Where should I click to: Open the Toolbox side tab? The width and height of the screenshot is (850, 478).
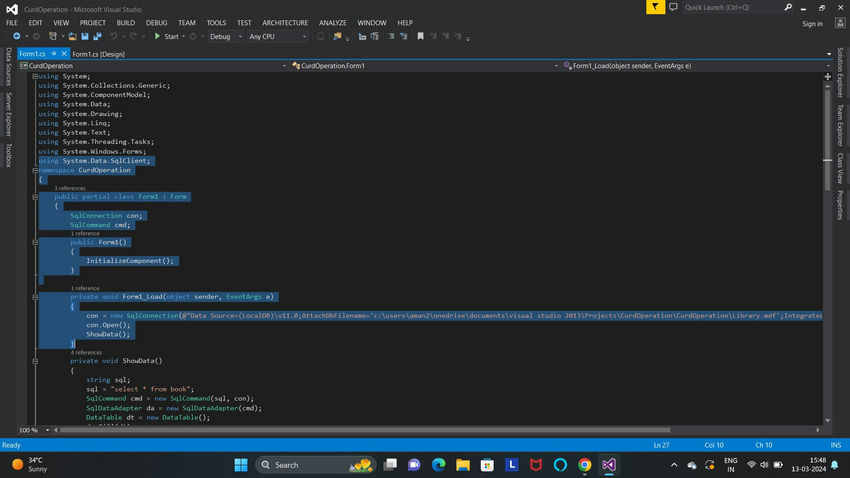click(x=9, y=155)
